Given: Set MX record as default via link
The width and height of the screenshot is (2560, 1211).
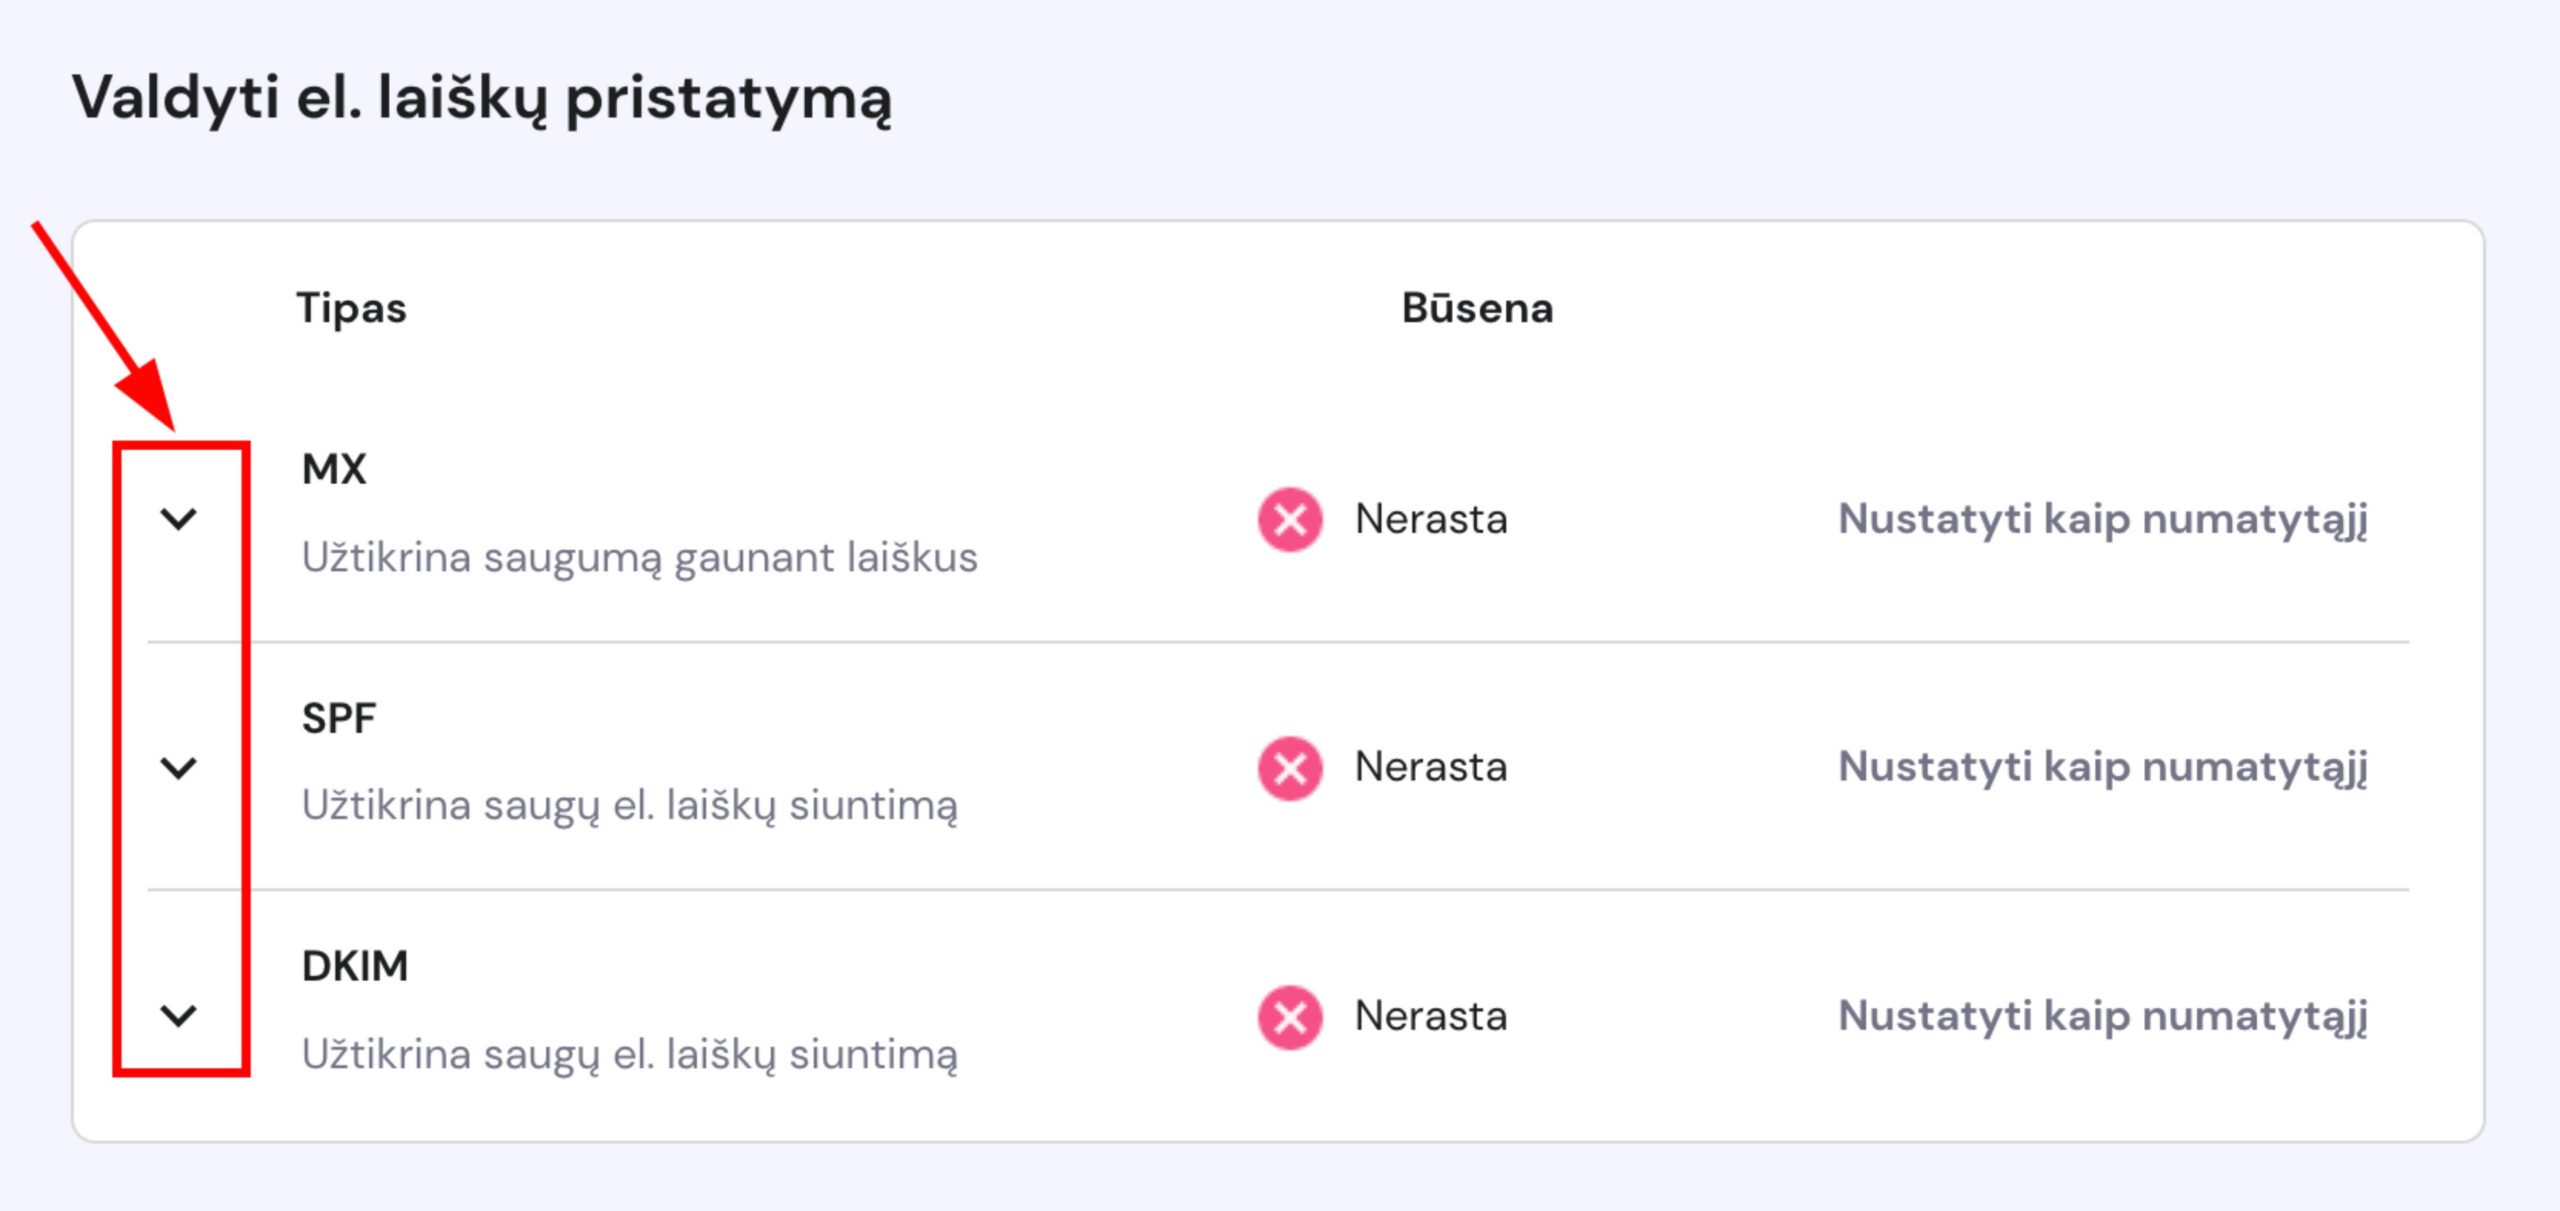Looking at the screenshot, I should pyautogui.click(x=2102, y=519).
